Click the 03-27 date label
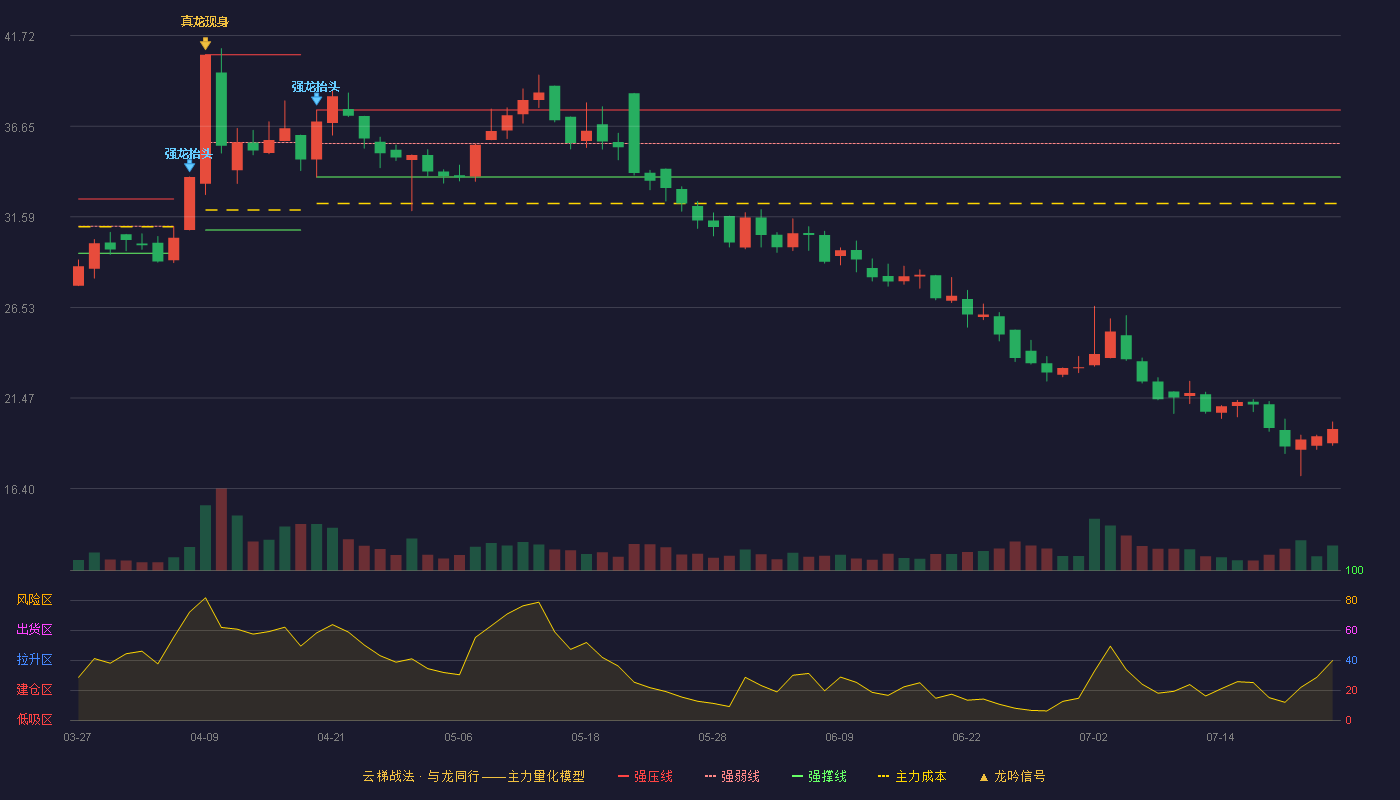 coord(77,737)
